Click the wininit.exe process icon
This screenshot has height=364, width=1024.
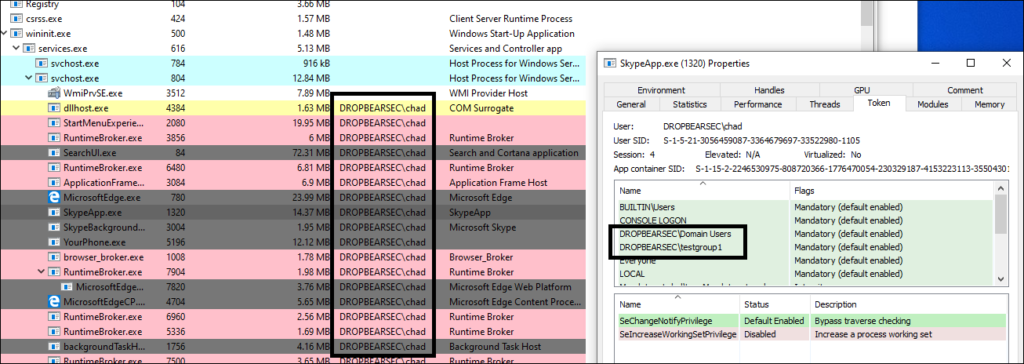pos(16,33)
